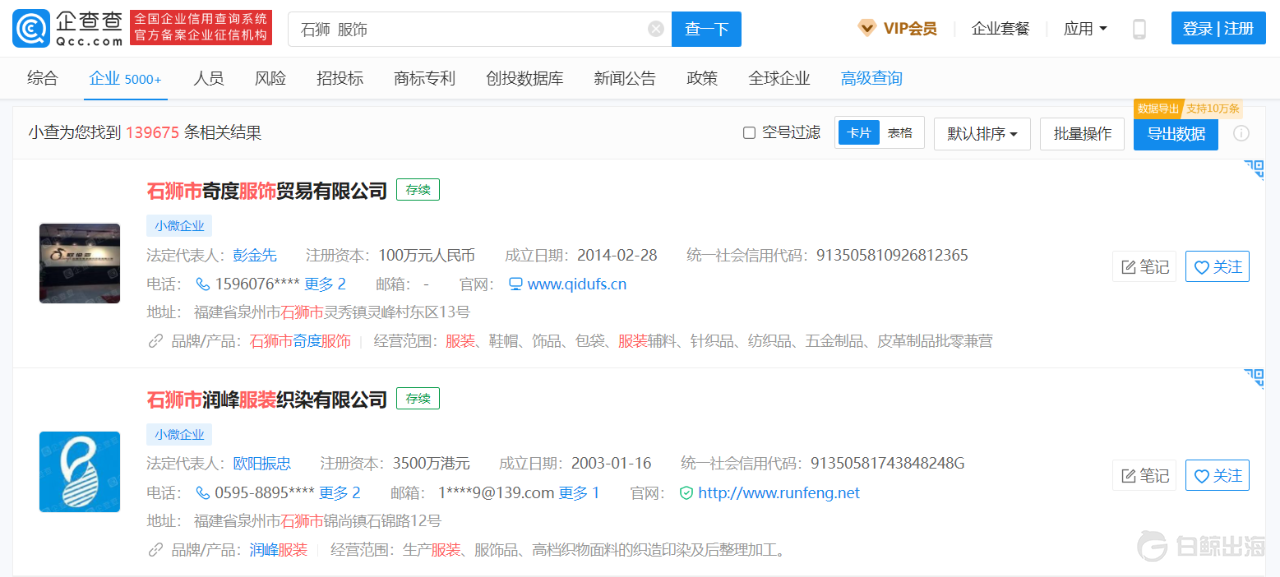Open the 商标专利 tab

[424, 78]
